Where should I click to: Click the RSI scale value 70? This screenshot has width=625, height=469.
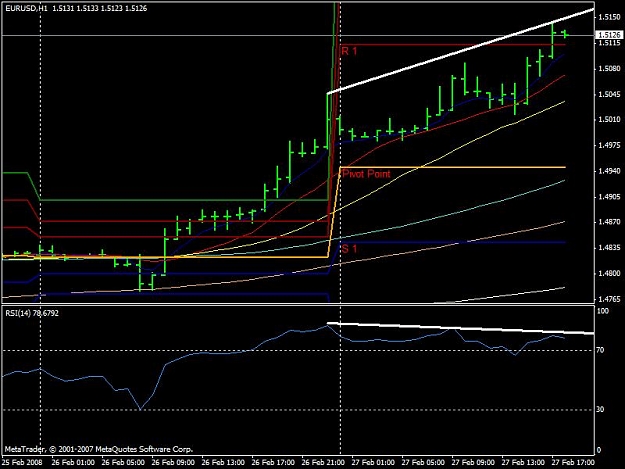click(x=600, y=350)
